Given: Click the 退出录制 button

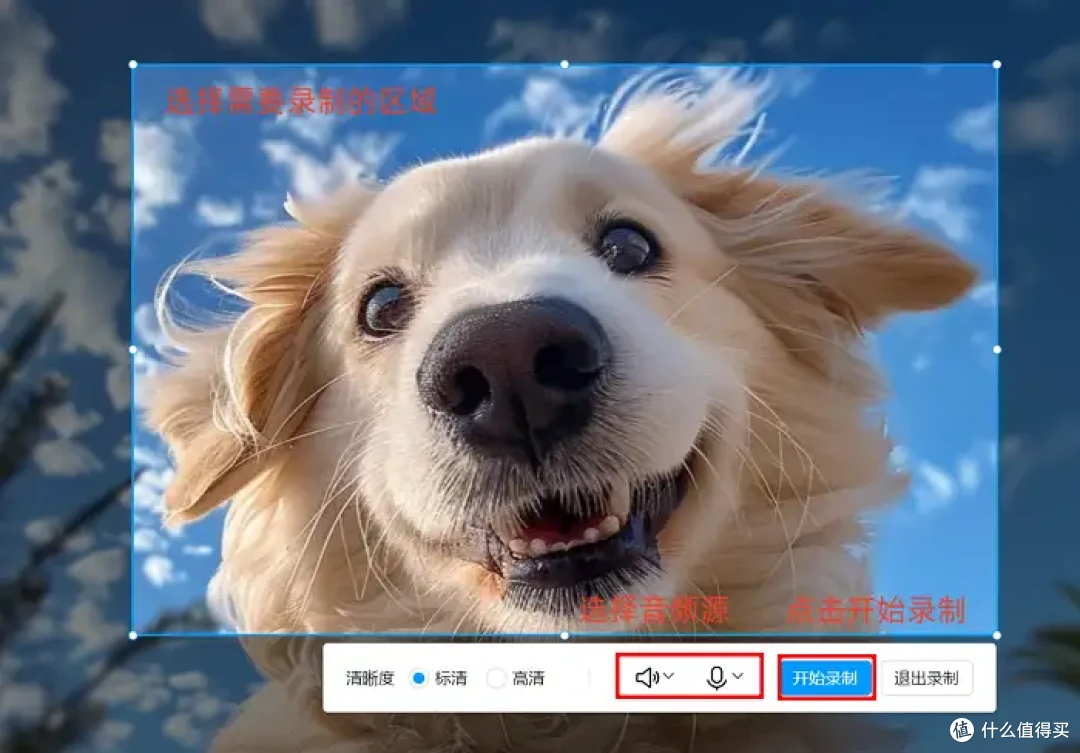Looking at the screenshot, I should (926, 678).
